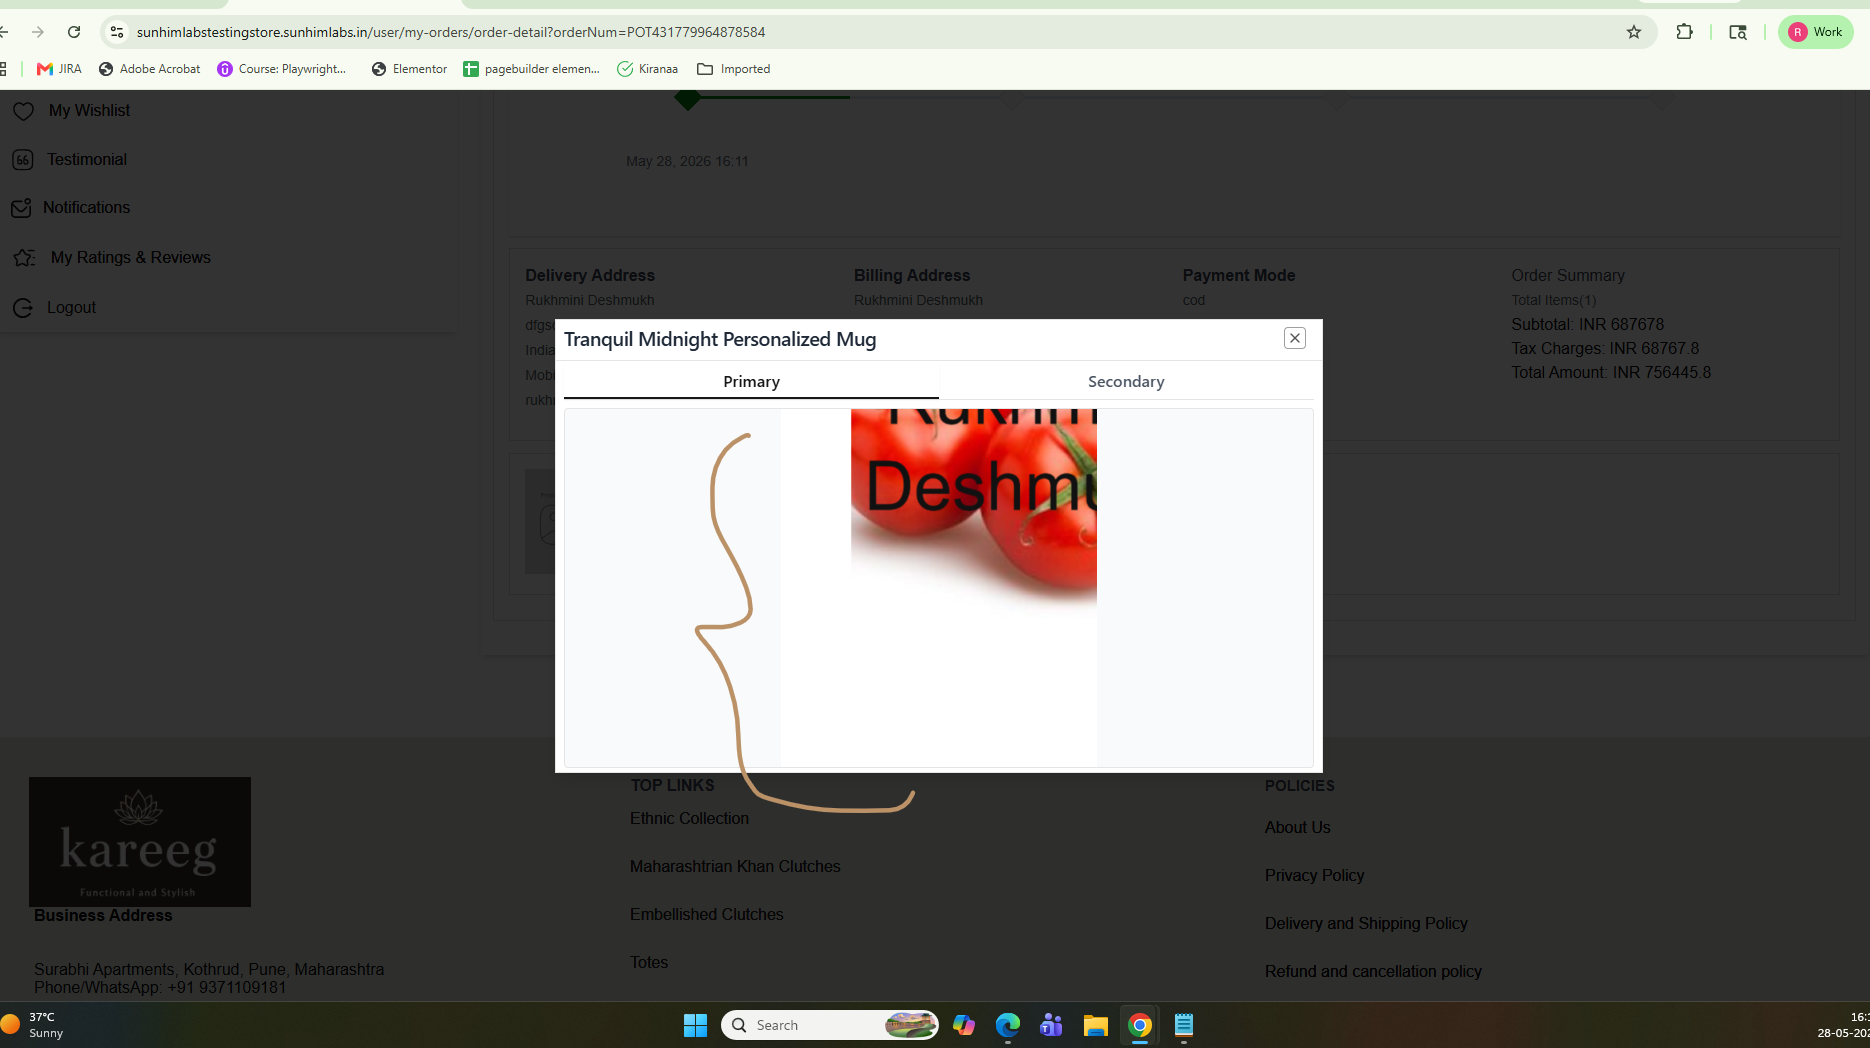Click the 'Total Amount: INR 756445.8' line
Image resolution: width=1870 pixels, height=1048 pixels.
[1611, 372]
